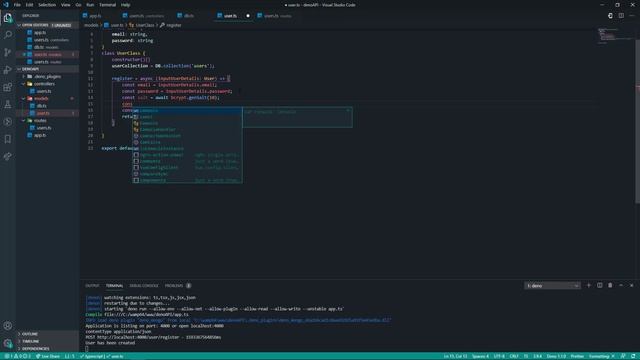Click the errors and warnings counter in the status bar
This screenshot has height=360, width=640.
[x=18, y=356]
